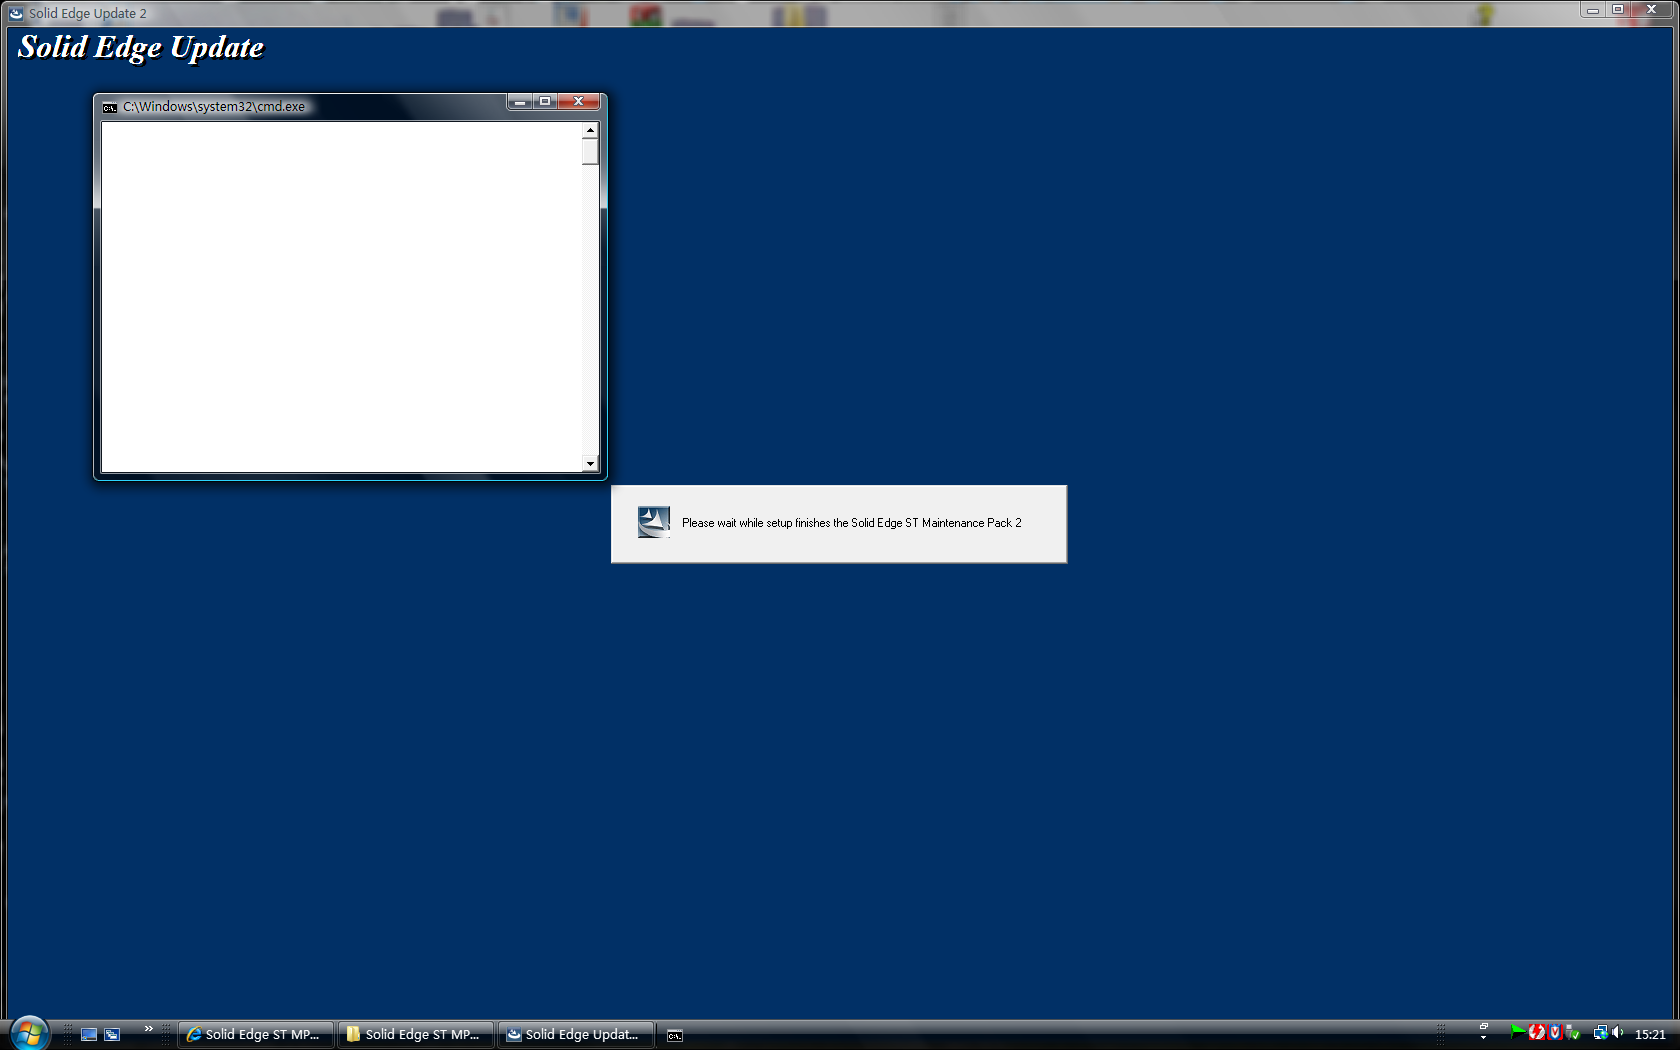1680x1050 pixels.
Task: Click the cmd window scrollbar thumb
Action: click(x=590, y=152)
